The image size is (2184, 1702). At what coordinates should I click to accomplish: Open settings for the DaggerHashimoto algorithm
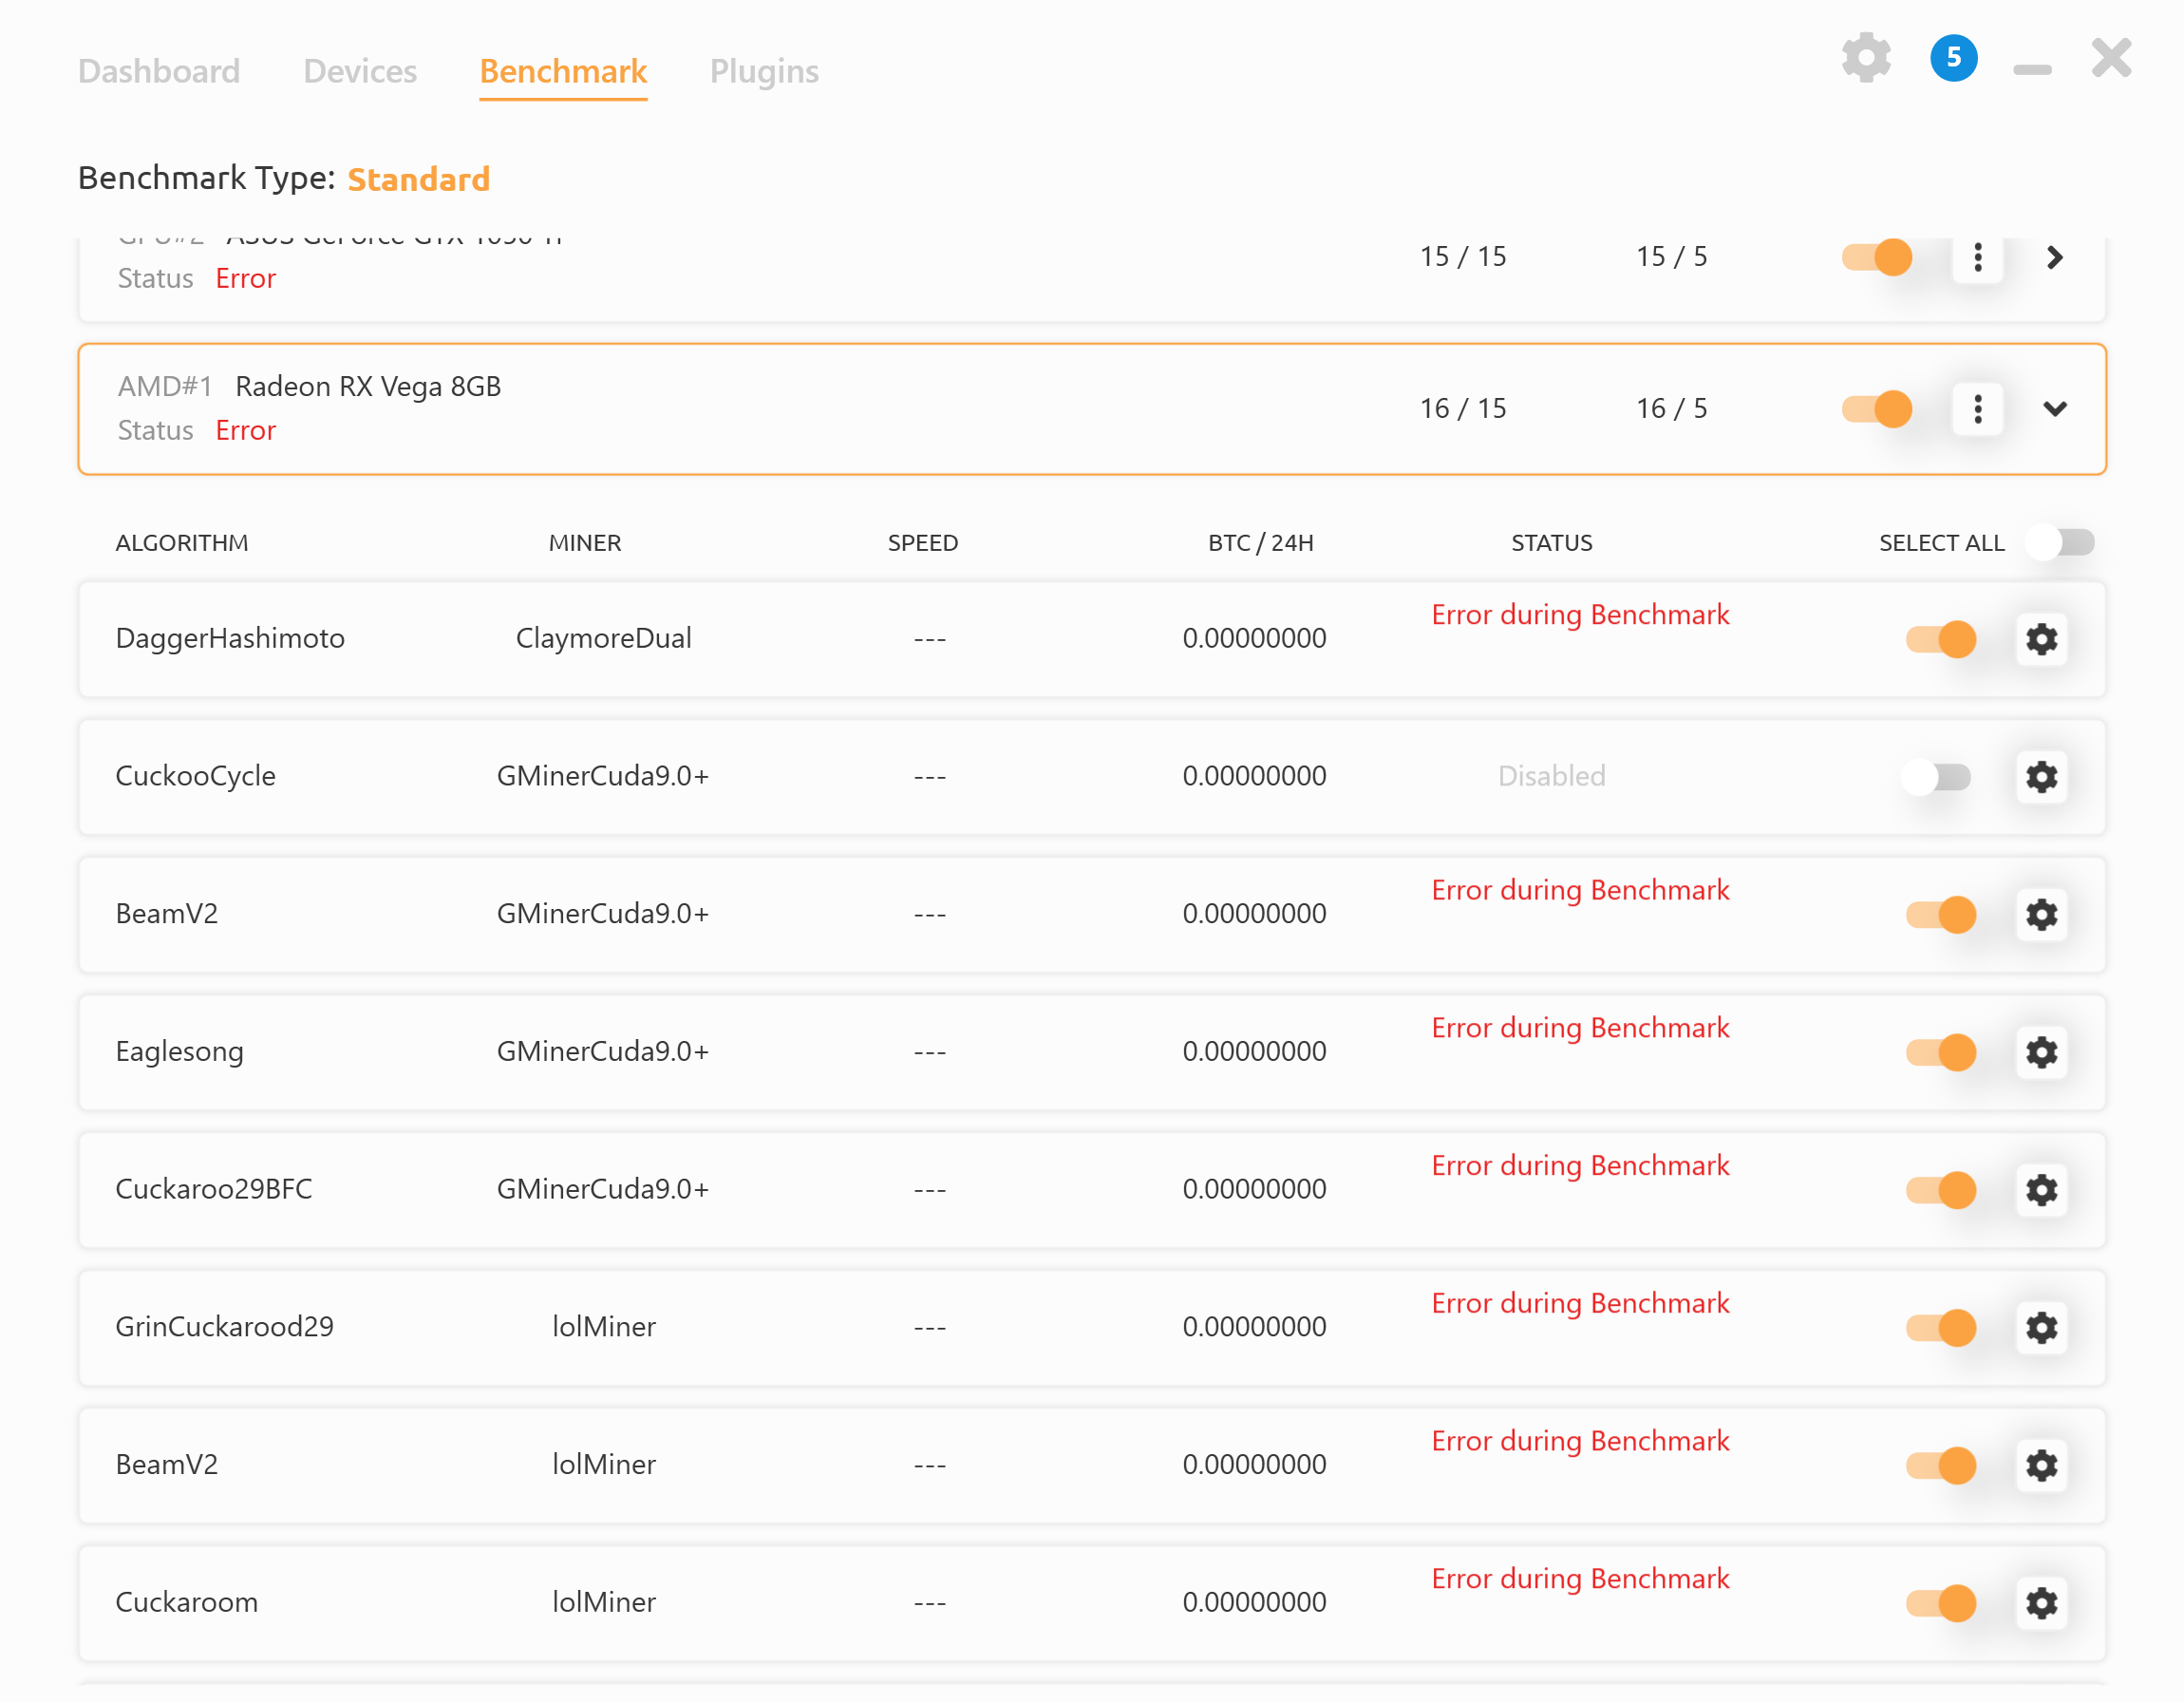click(x=2042, y=639)
